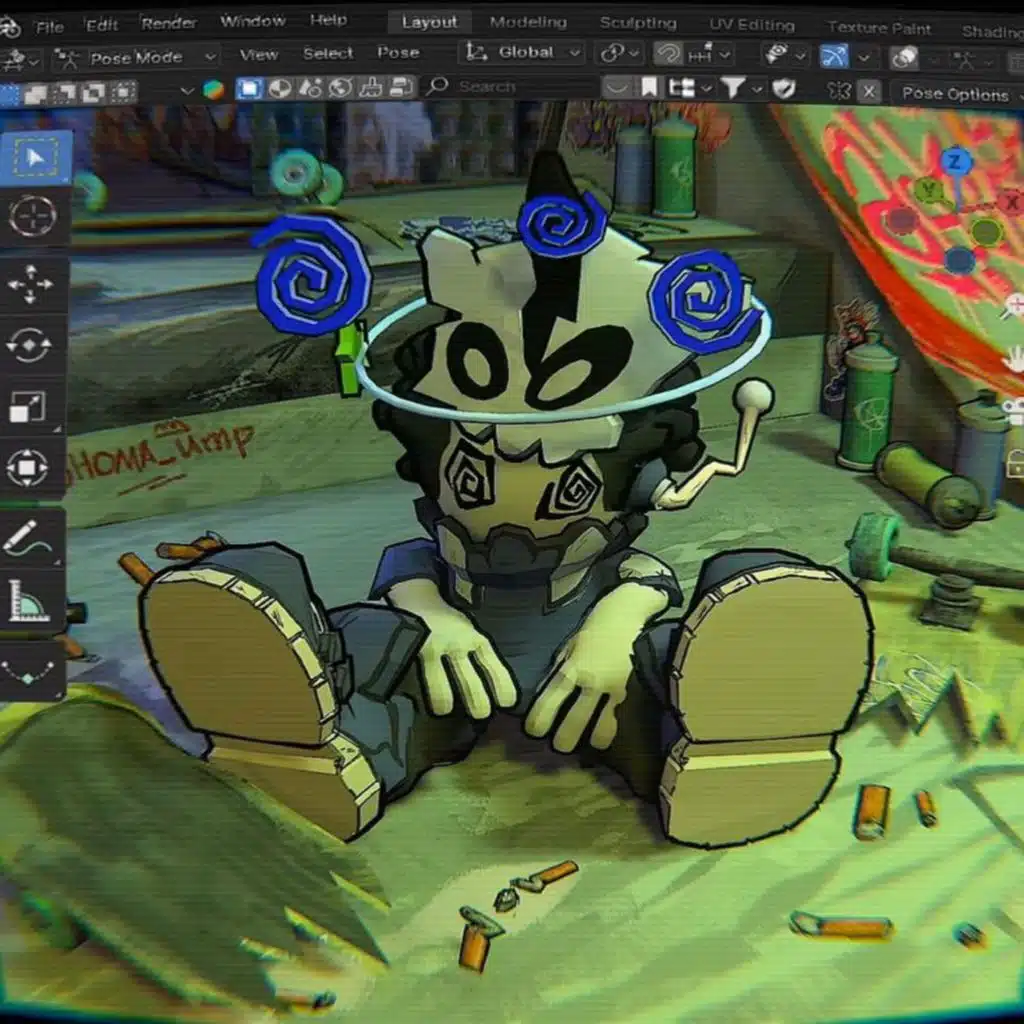Pick the Scale tool
Viewport: 1024px width, 1024px height.
point(27,406)
